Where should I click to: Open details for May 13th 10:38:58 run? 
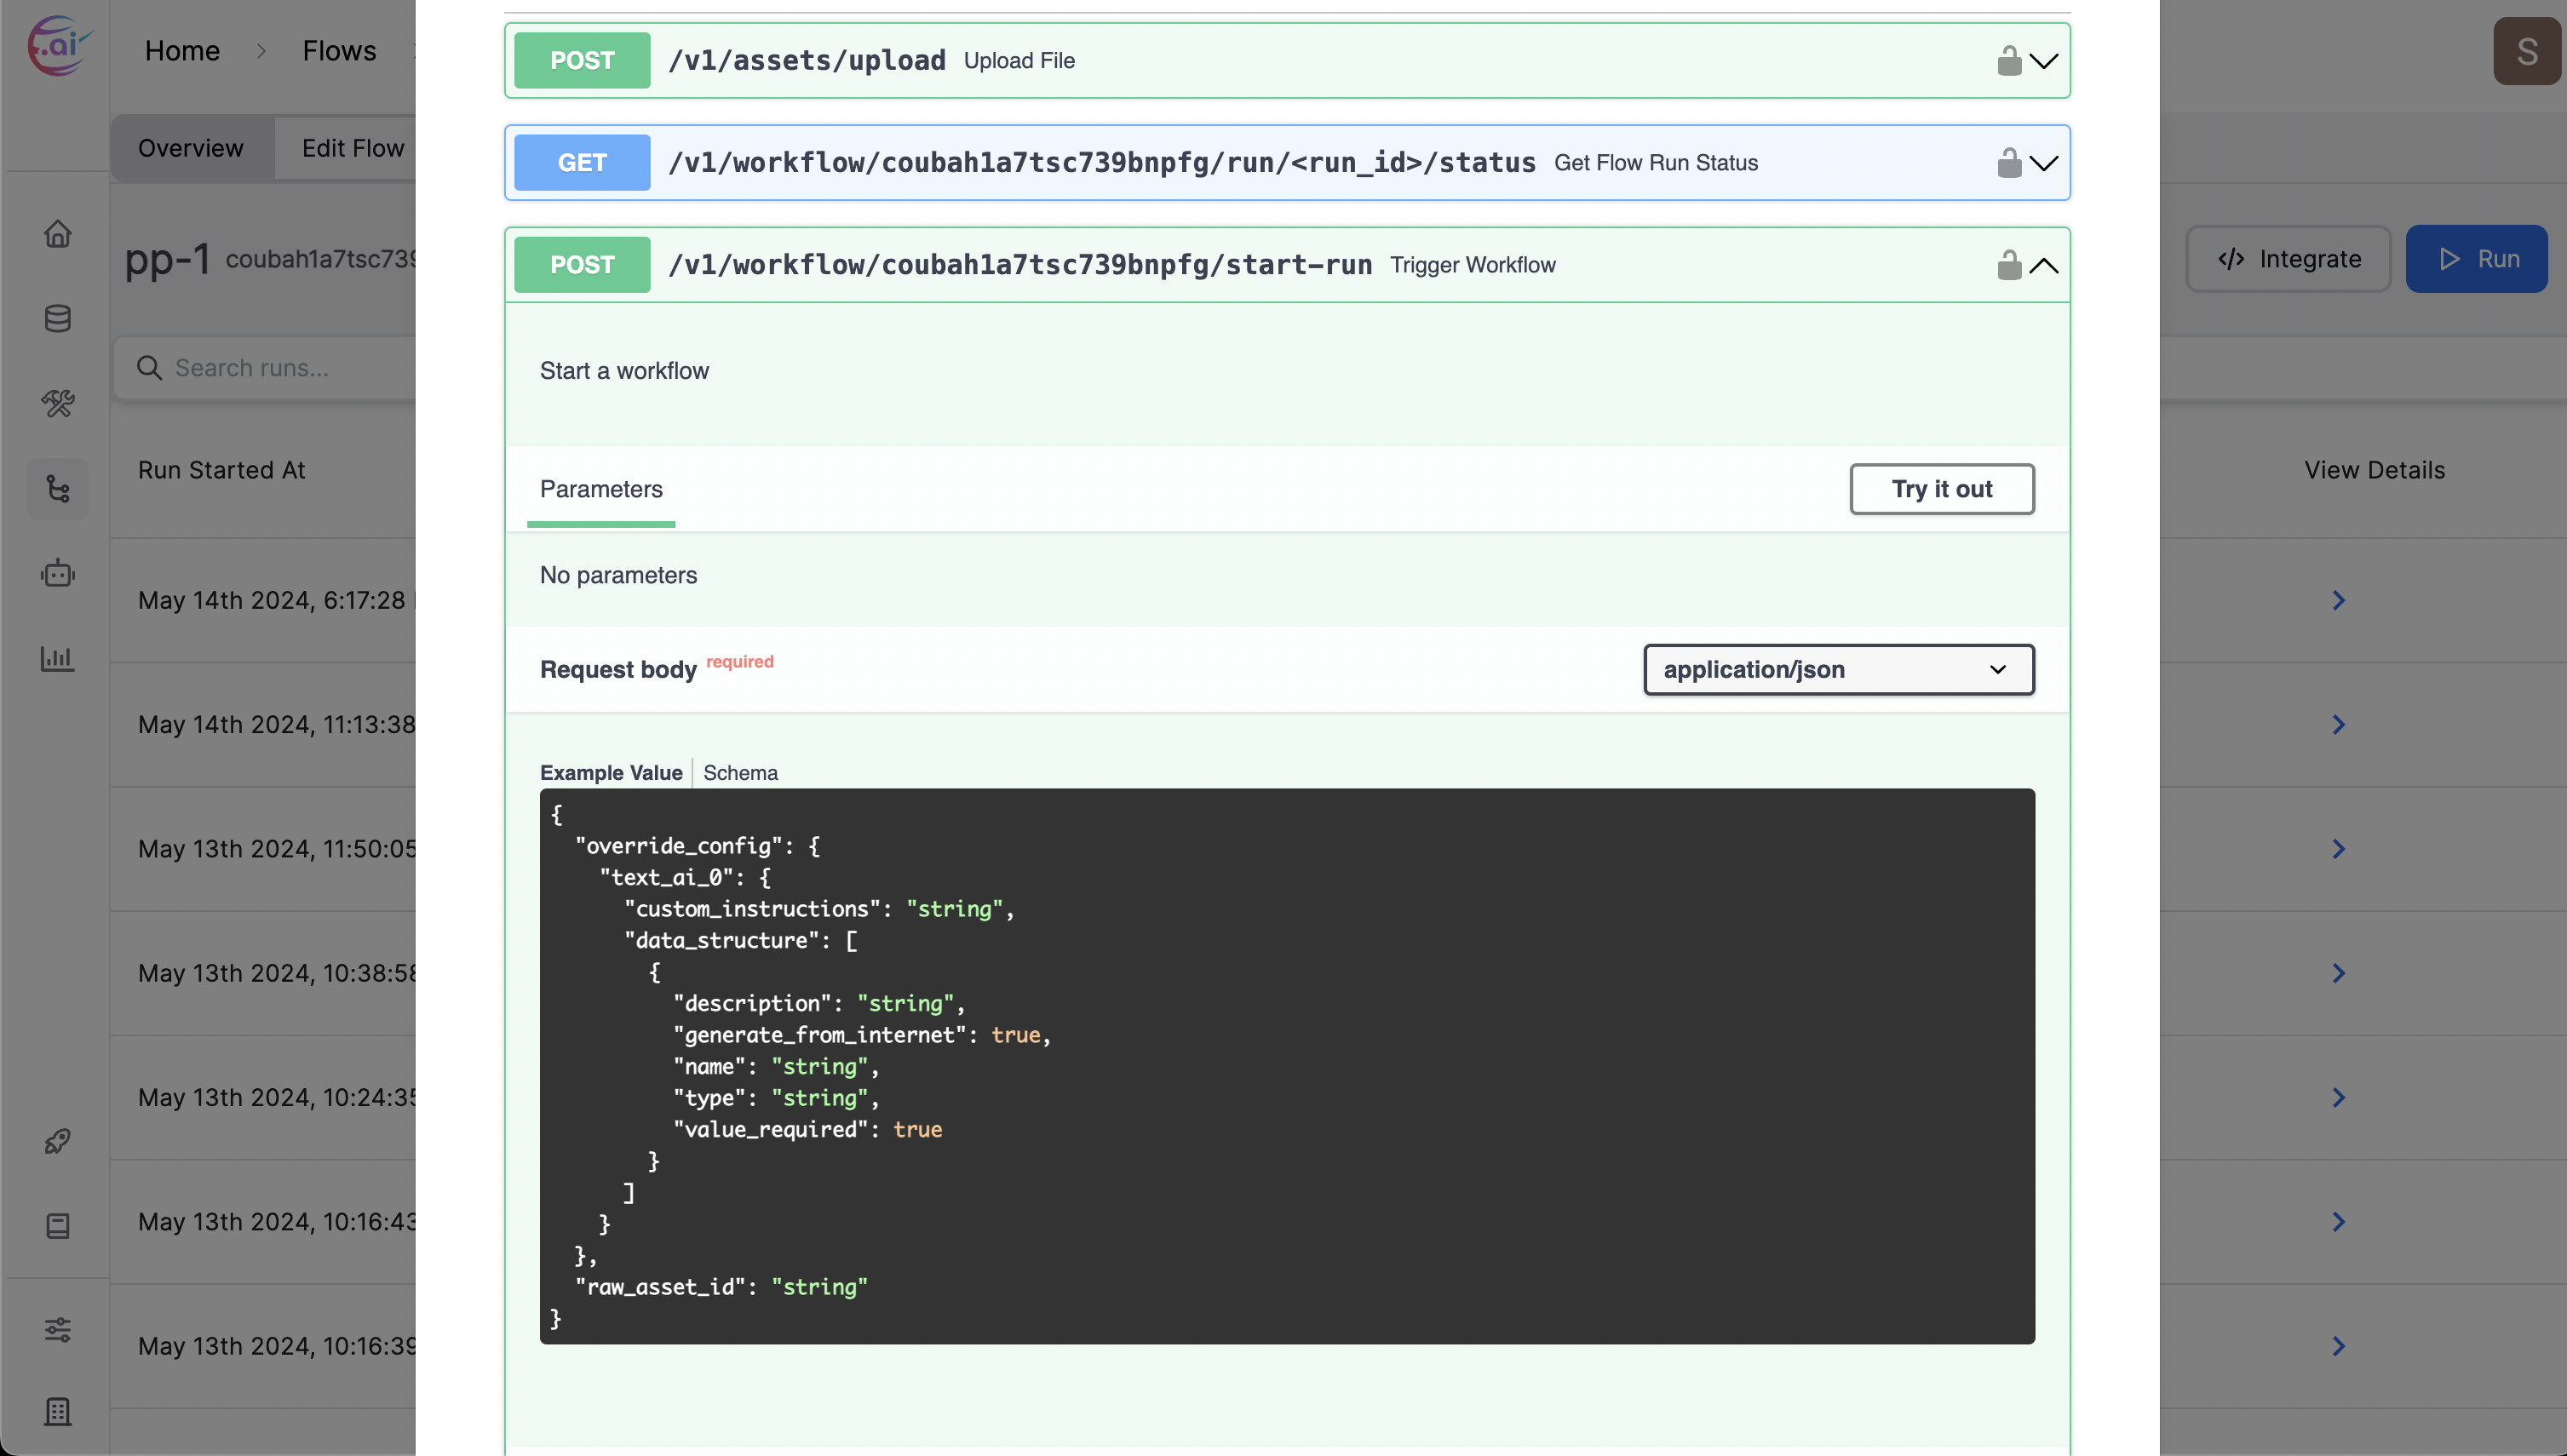point(2339,973)
